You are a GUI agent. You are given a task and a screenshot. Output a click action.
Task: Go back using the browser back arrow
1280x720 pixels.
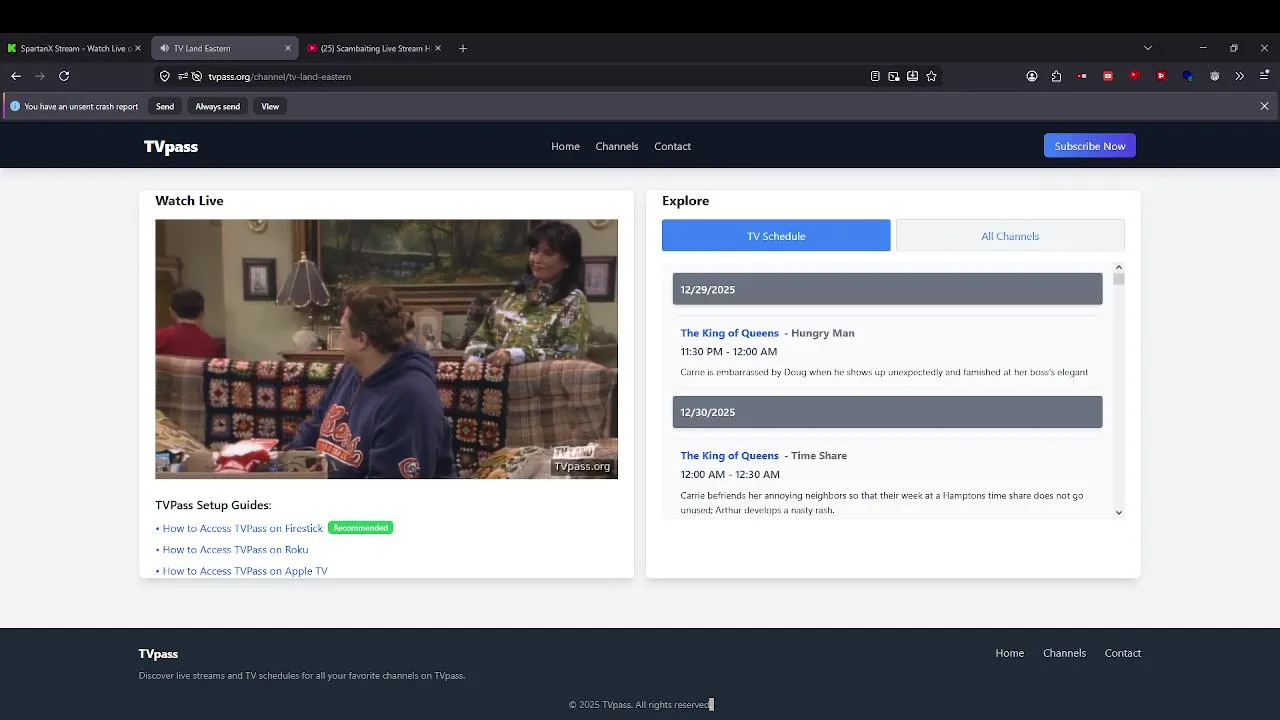click(x=16, y=76)
